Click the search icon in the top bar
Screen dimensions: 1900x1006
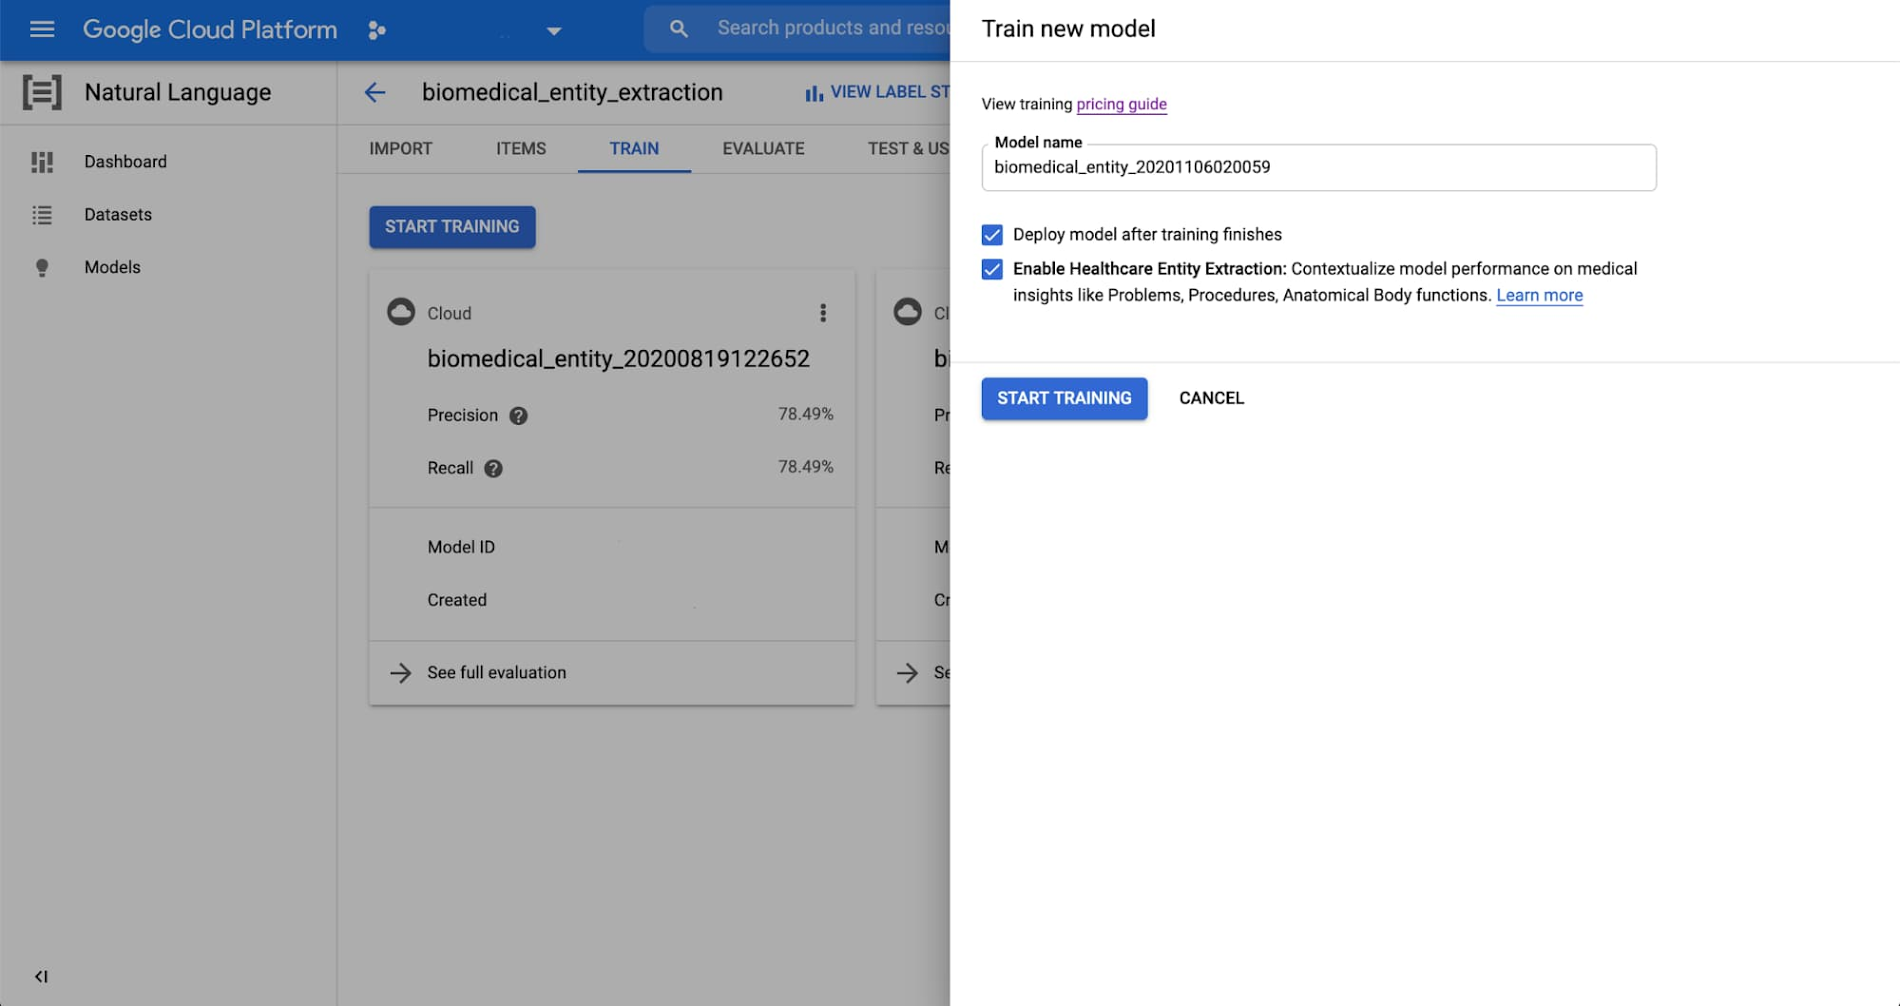[x=678, y=29]
